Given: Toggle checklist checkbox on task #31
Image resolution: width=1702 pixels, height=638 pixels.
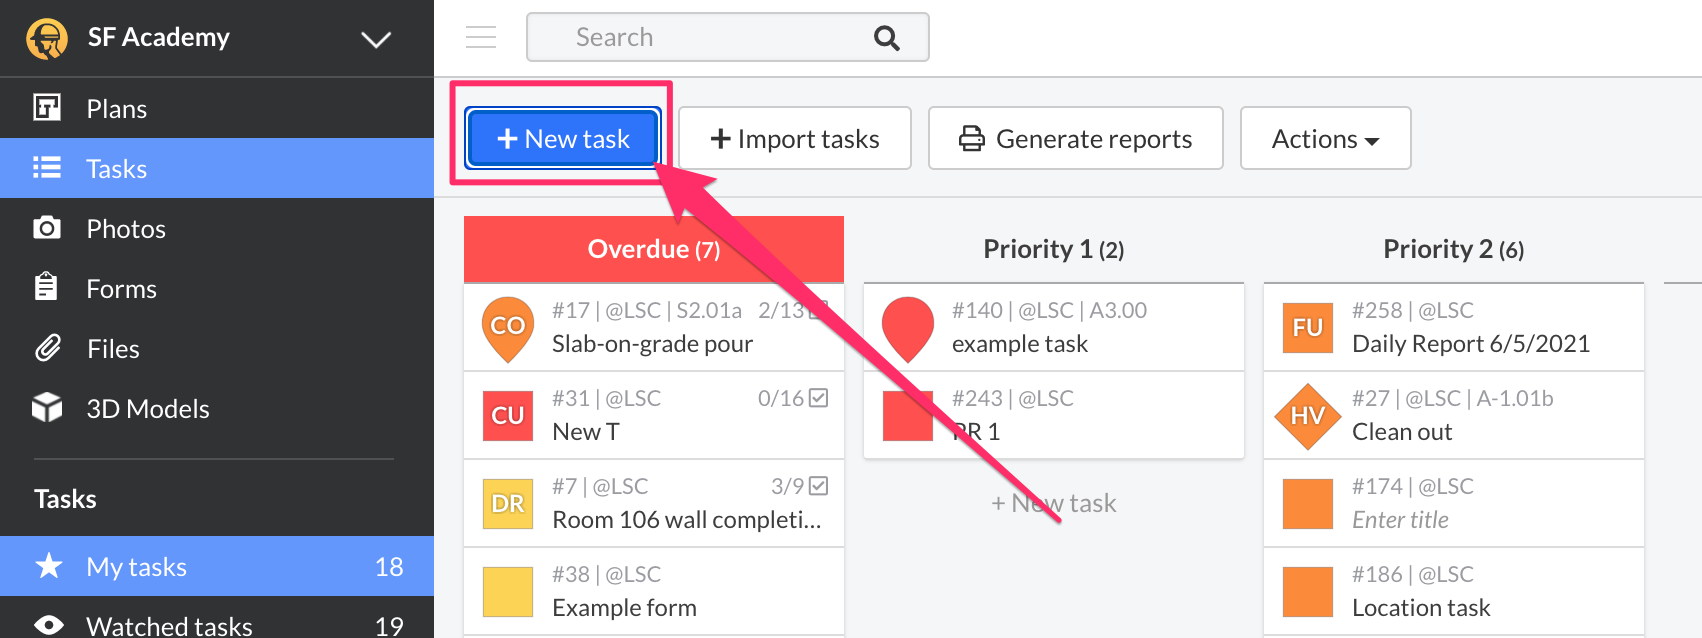Looking at the screenshot, I should coord(818,398).
